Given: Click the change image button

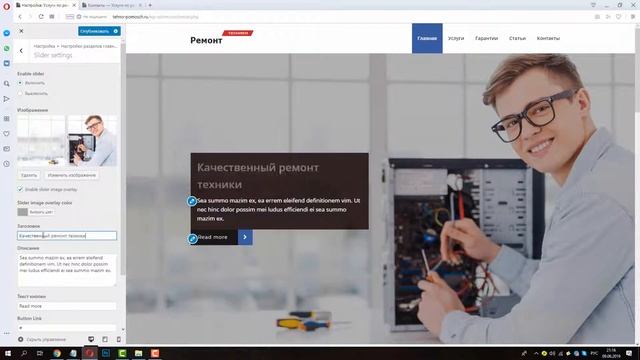Looking at the screenshot, I should coord(71,175).
